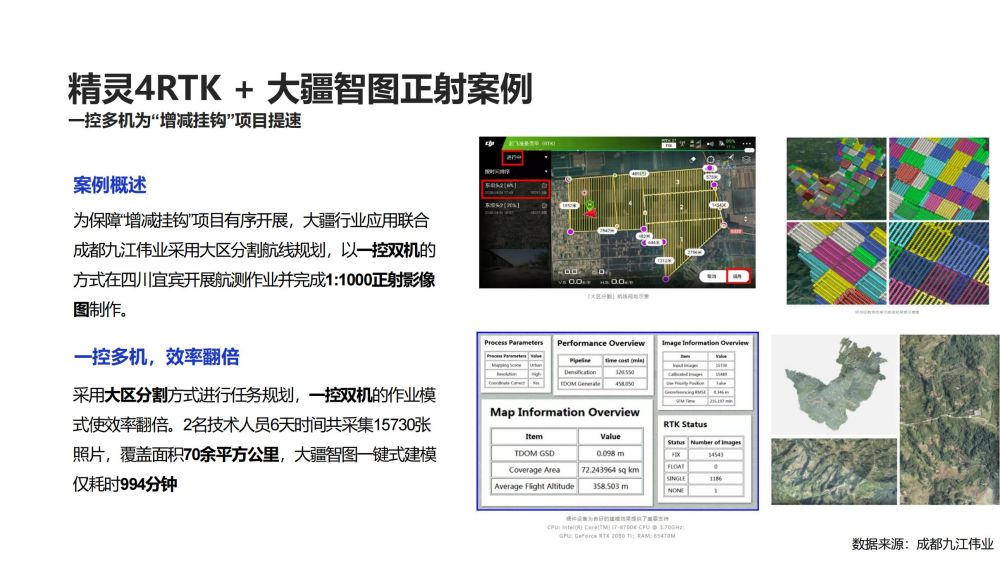Click the NONE status cell in RTK table
Image resolution: width=1000 pixels, height=562 pixels.
676,490
